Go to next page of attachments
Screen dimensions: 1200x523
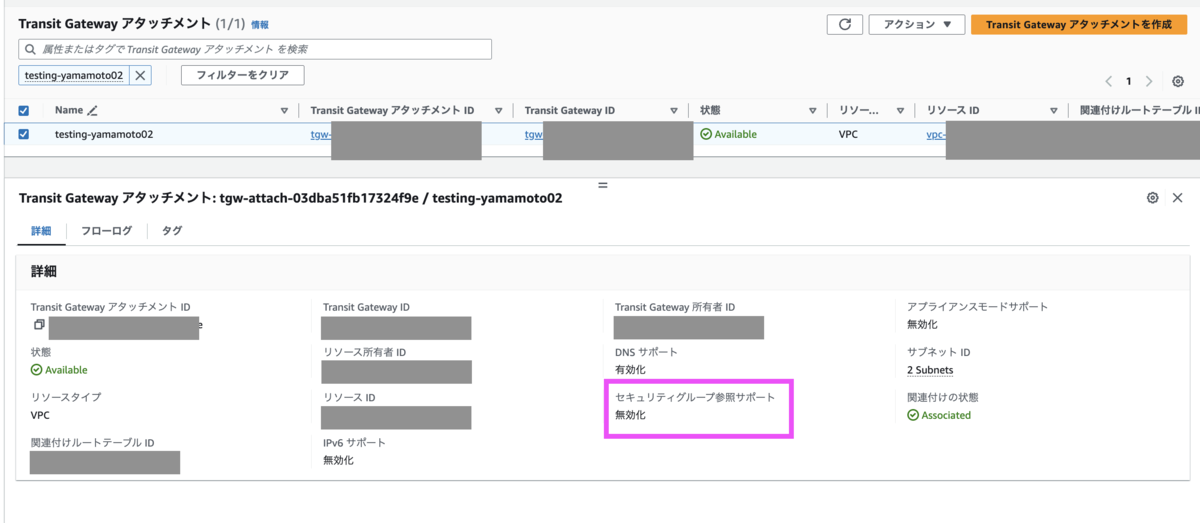point(1149,81)
